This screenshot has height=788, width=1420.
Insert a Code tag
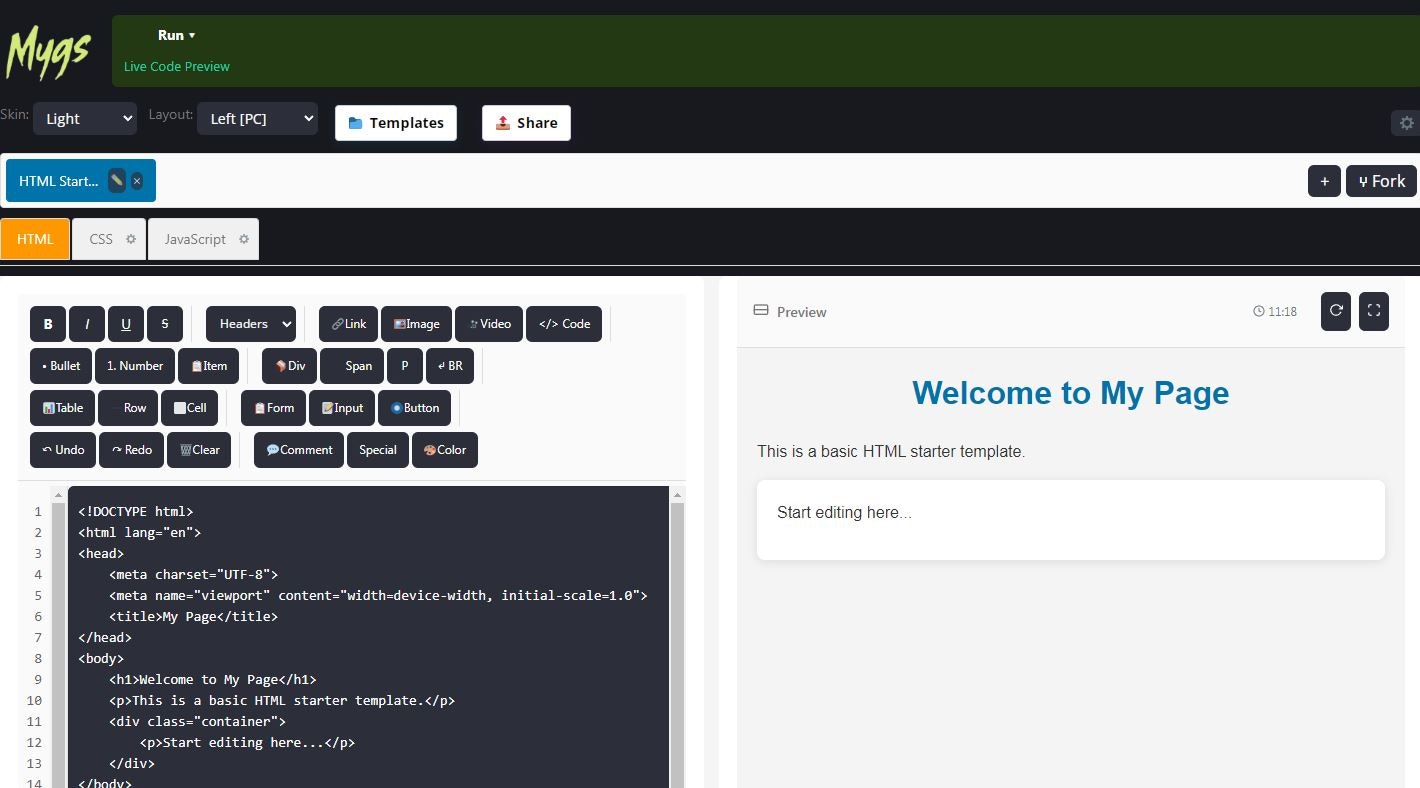coord(564,324)
